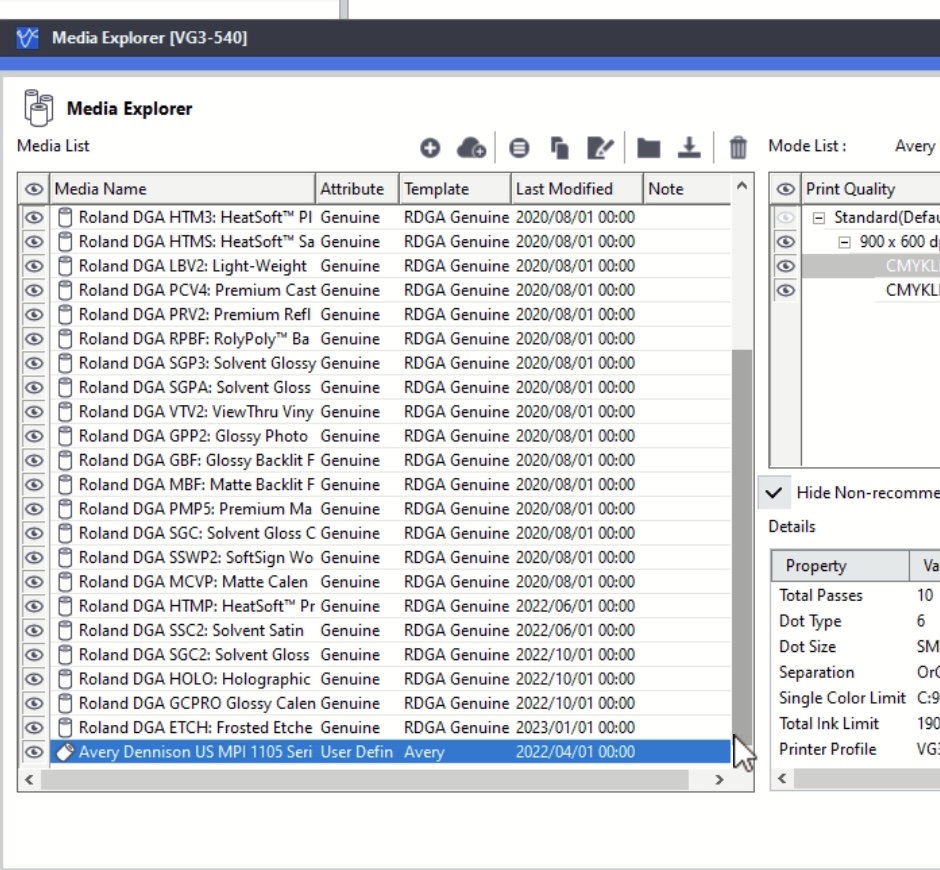The height and width of the screenshot is (870, 940).
Task: Click media roll icon for Roland DGA HTM3
Action: point(65,217)
